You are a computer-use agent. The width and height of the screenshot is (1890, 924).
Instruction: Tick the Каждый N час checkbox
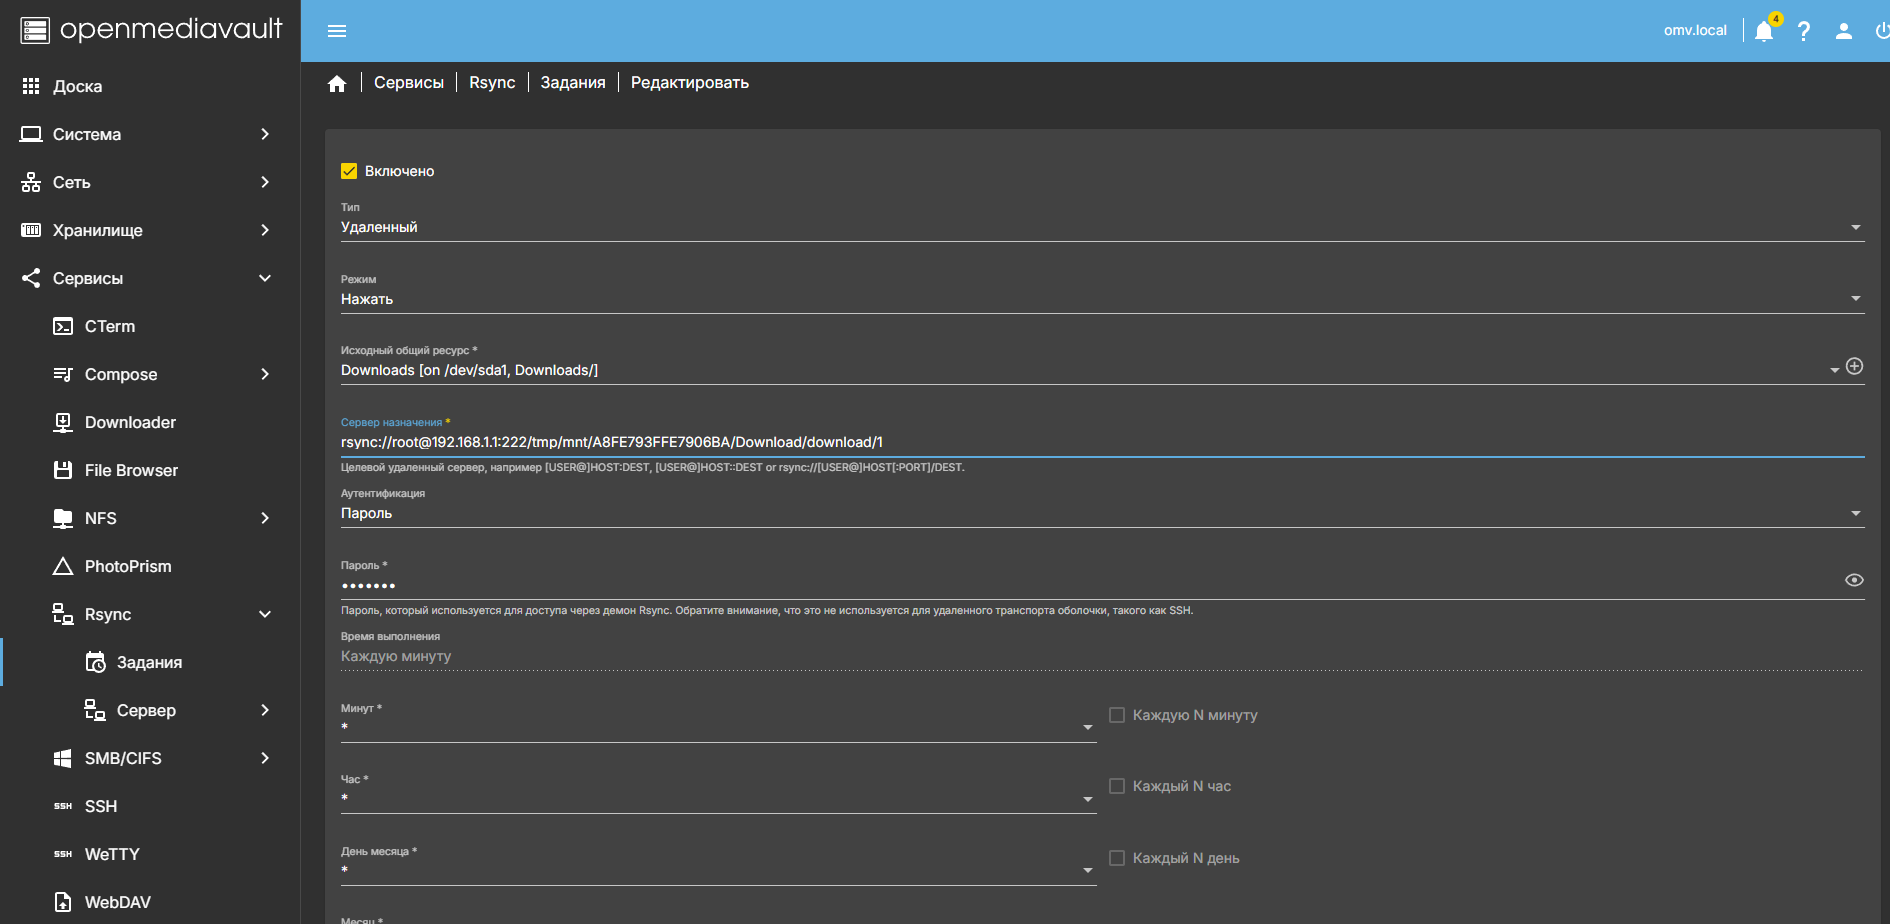pyautogui.click(x=1117, y=786)
